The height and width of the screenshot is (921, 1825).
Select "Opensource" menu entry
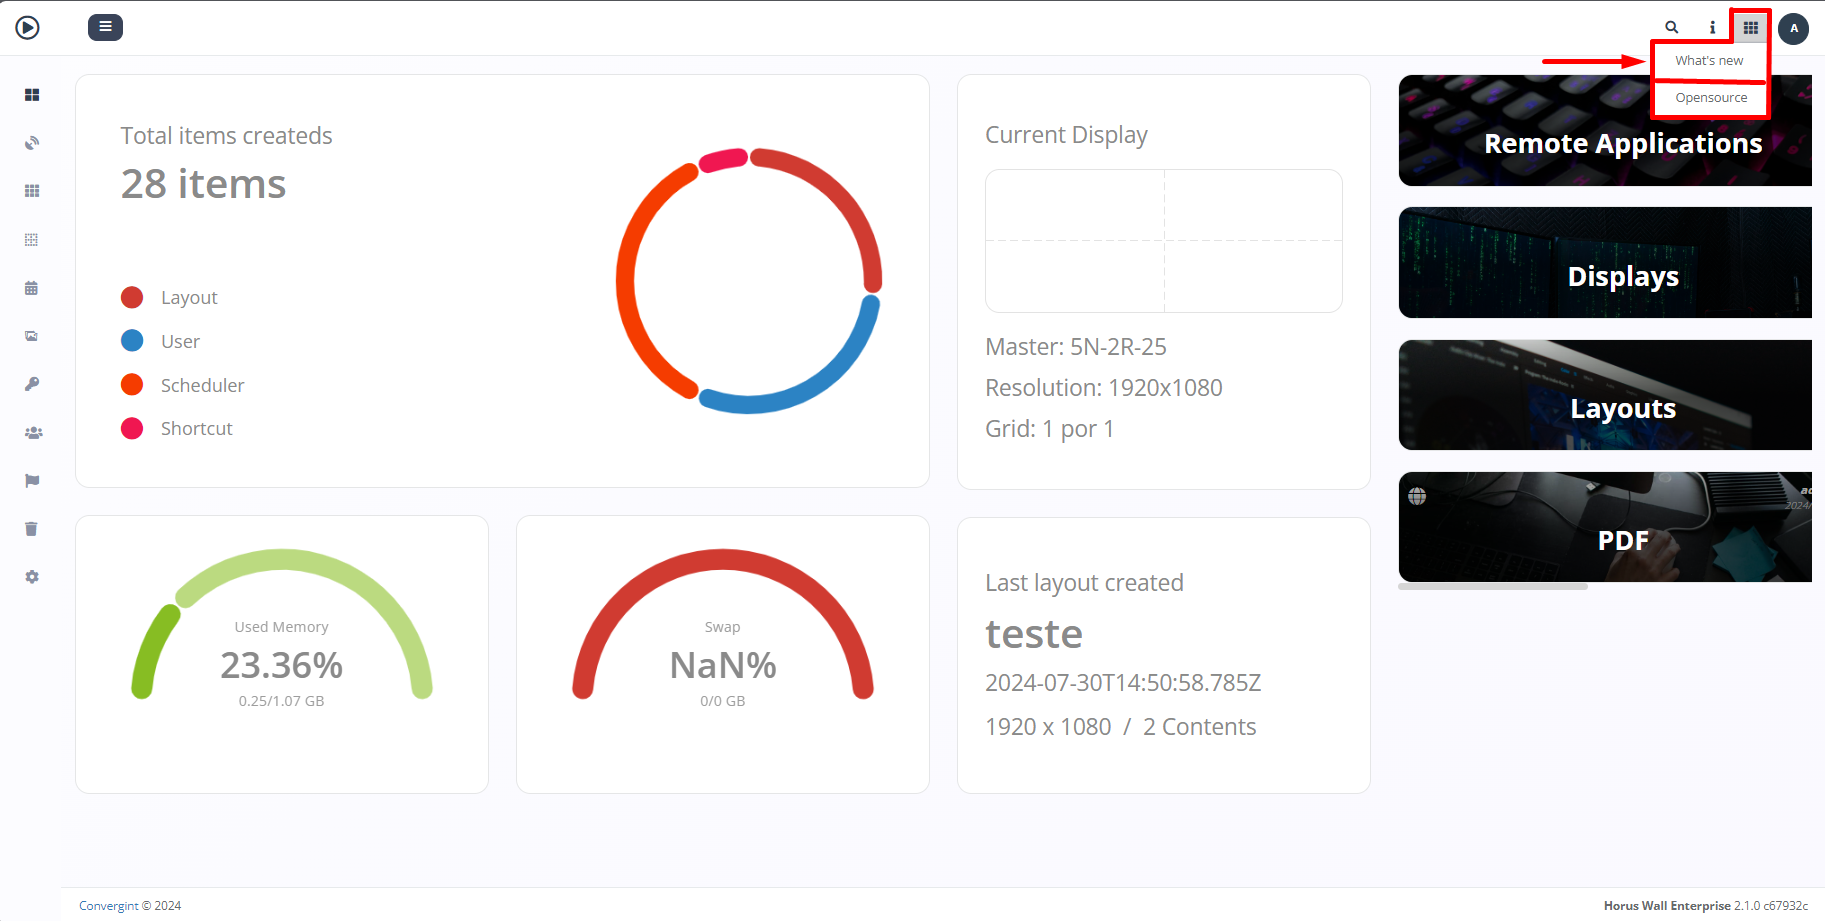coord(1711,98)
